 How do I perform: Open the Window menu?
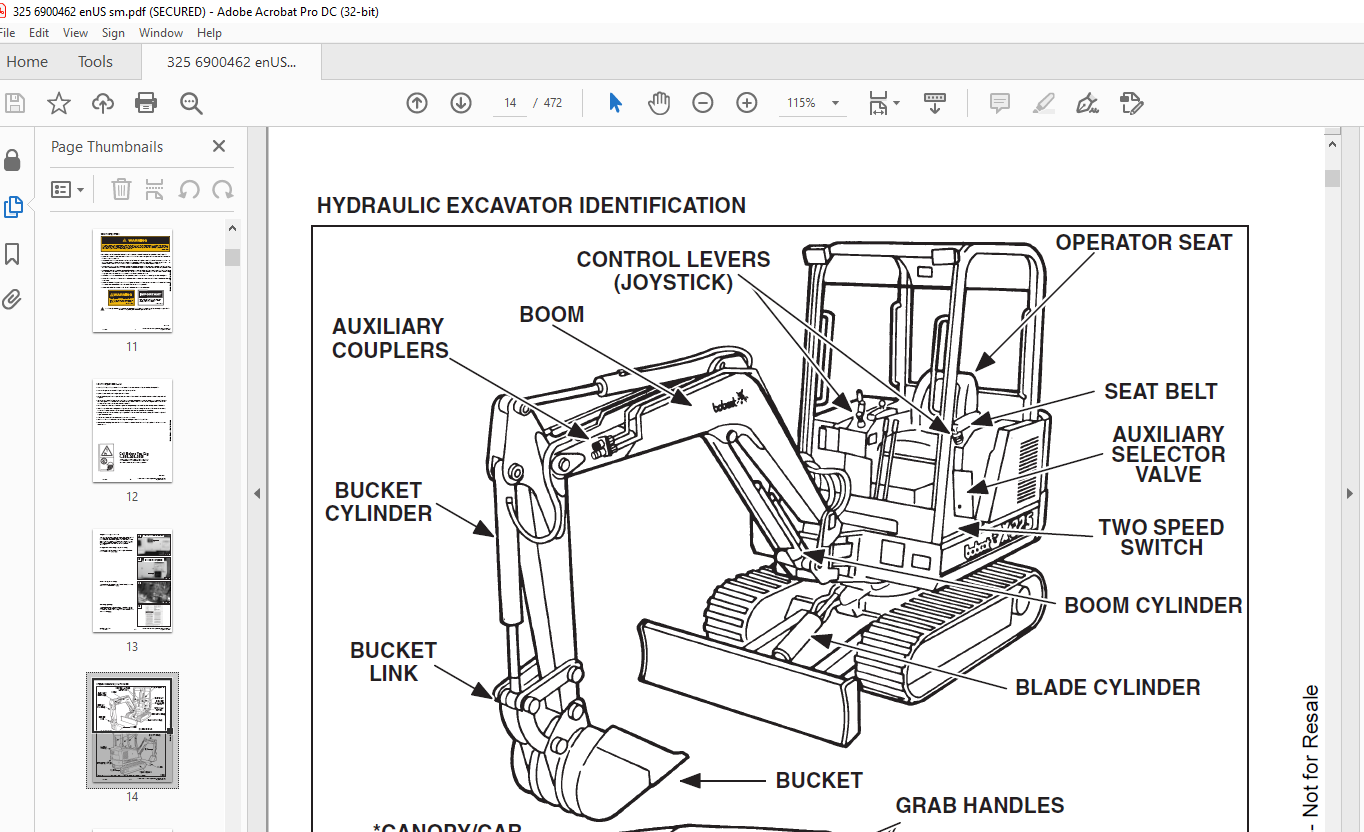[161, 33]
